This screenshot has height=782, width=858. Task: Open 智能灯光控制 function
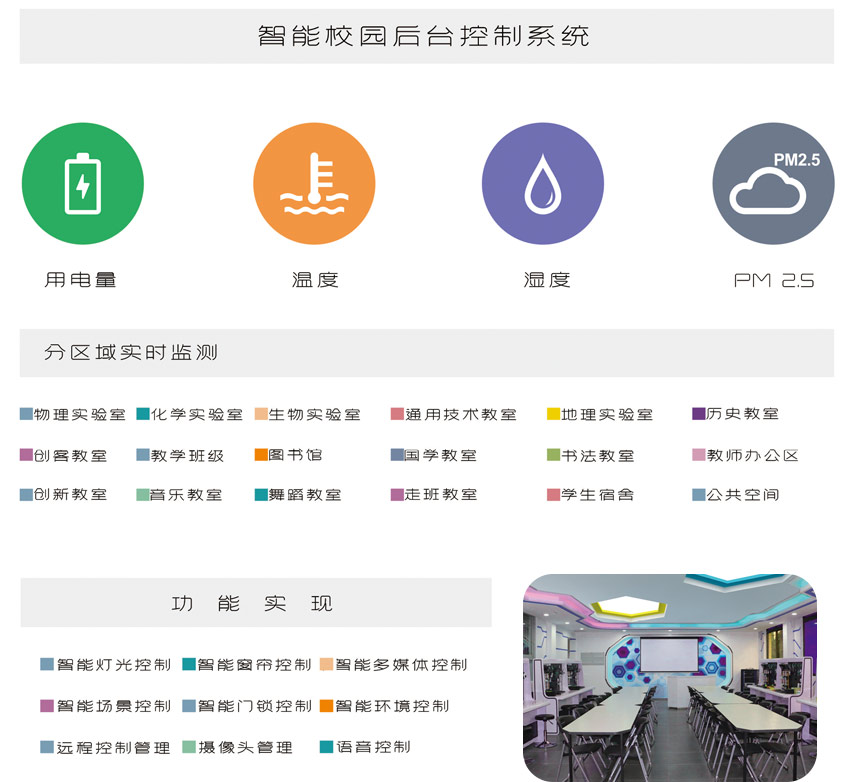click(113, 665)
